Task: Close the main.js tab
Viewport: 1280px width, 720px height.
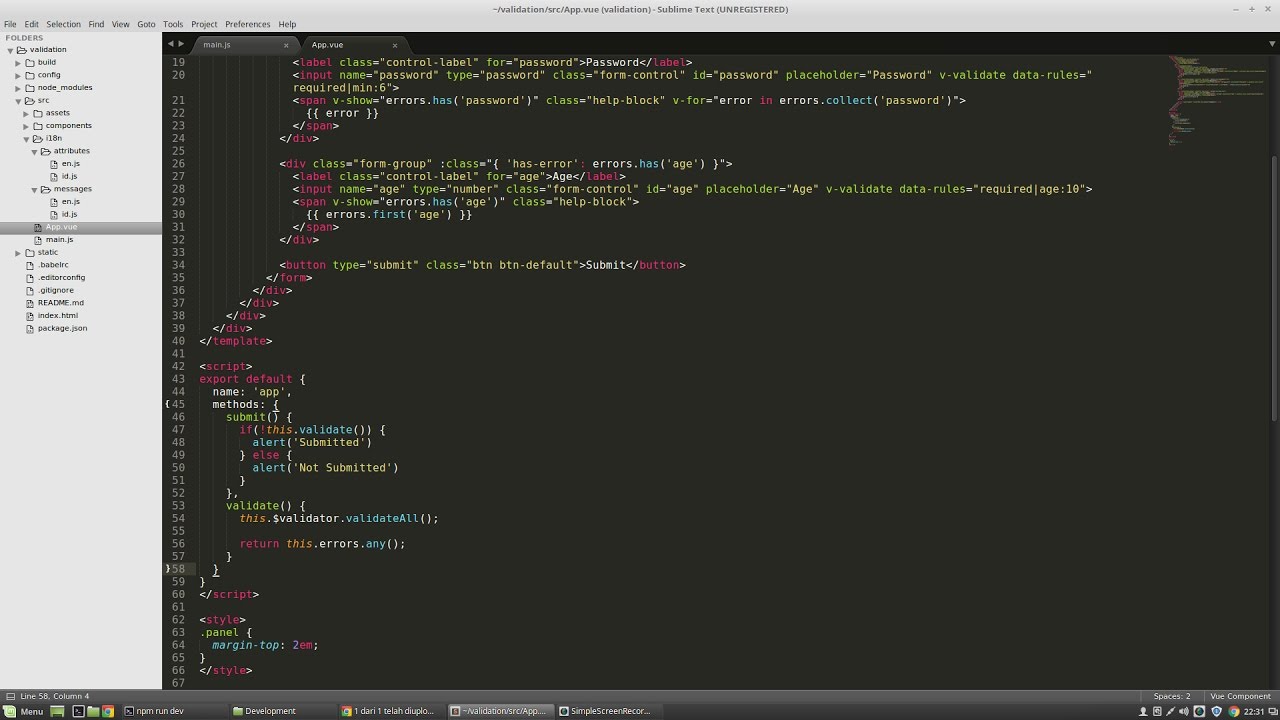Action: coord(286,45)
